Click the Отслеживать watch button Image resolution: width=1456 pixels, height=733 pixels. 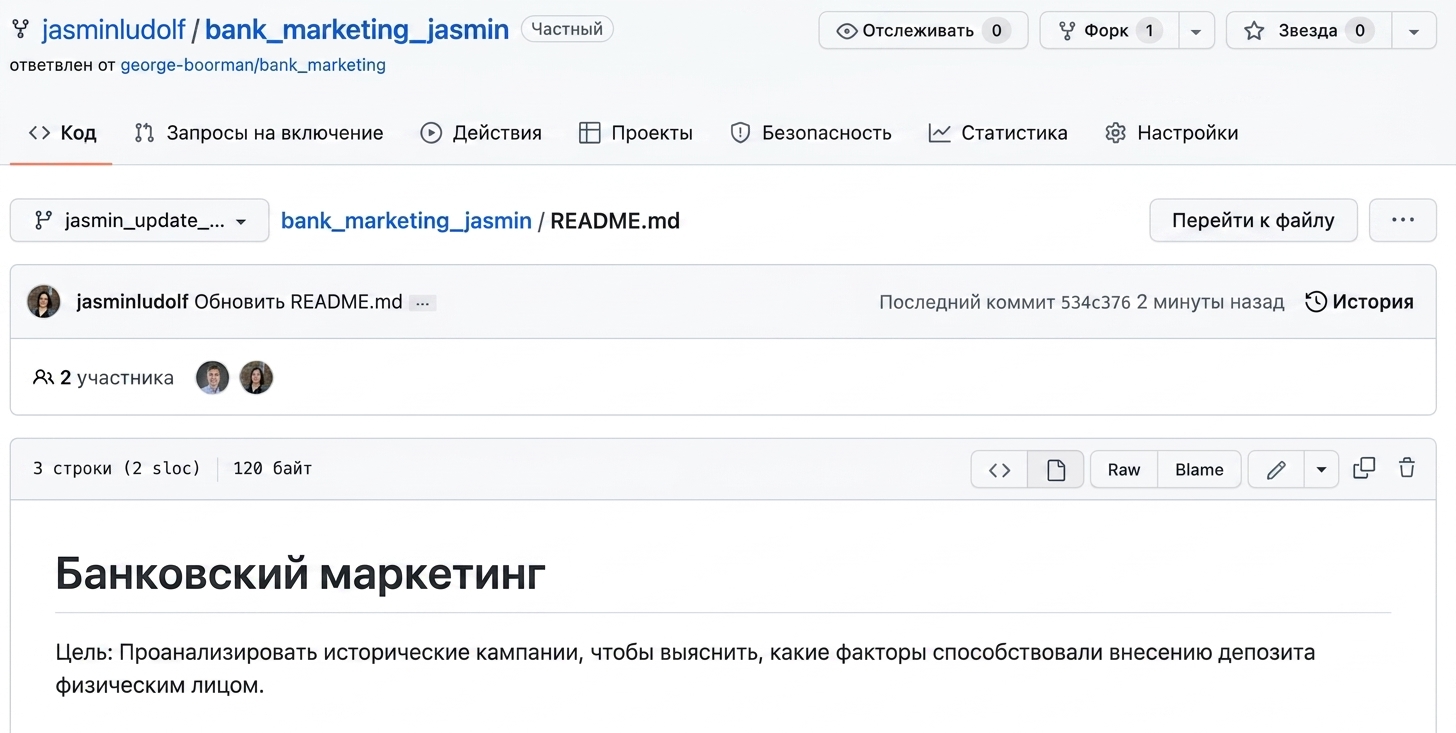point(921,31)
